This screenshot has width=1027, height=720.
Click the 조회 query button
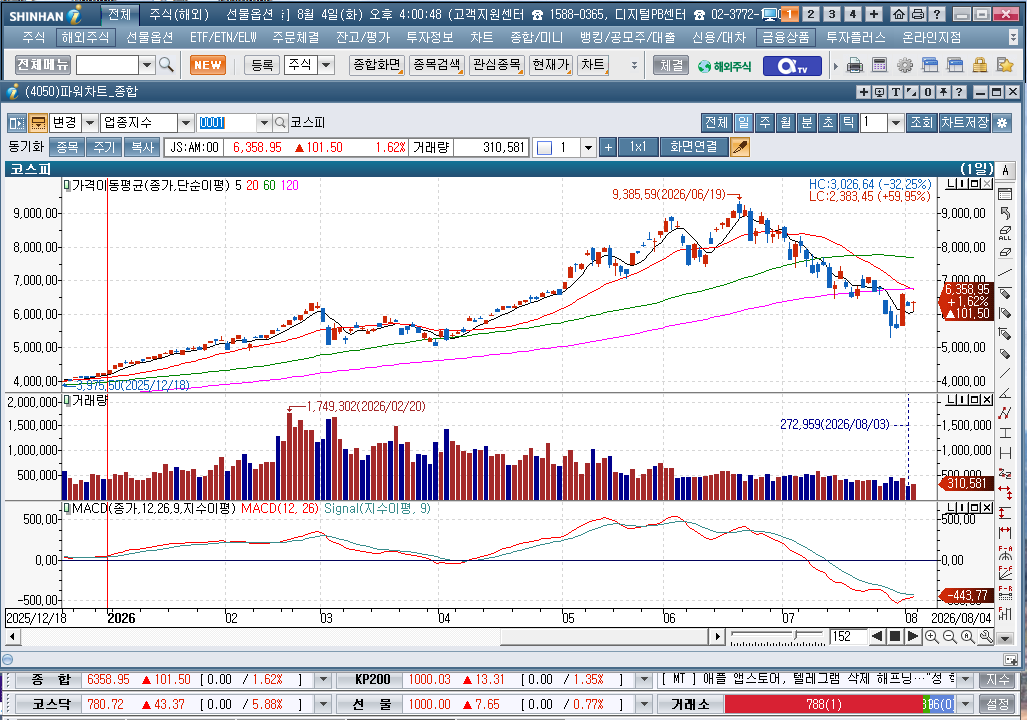click(921, 123)
